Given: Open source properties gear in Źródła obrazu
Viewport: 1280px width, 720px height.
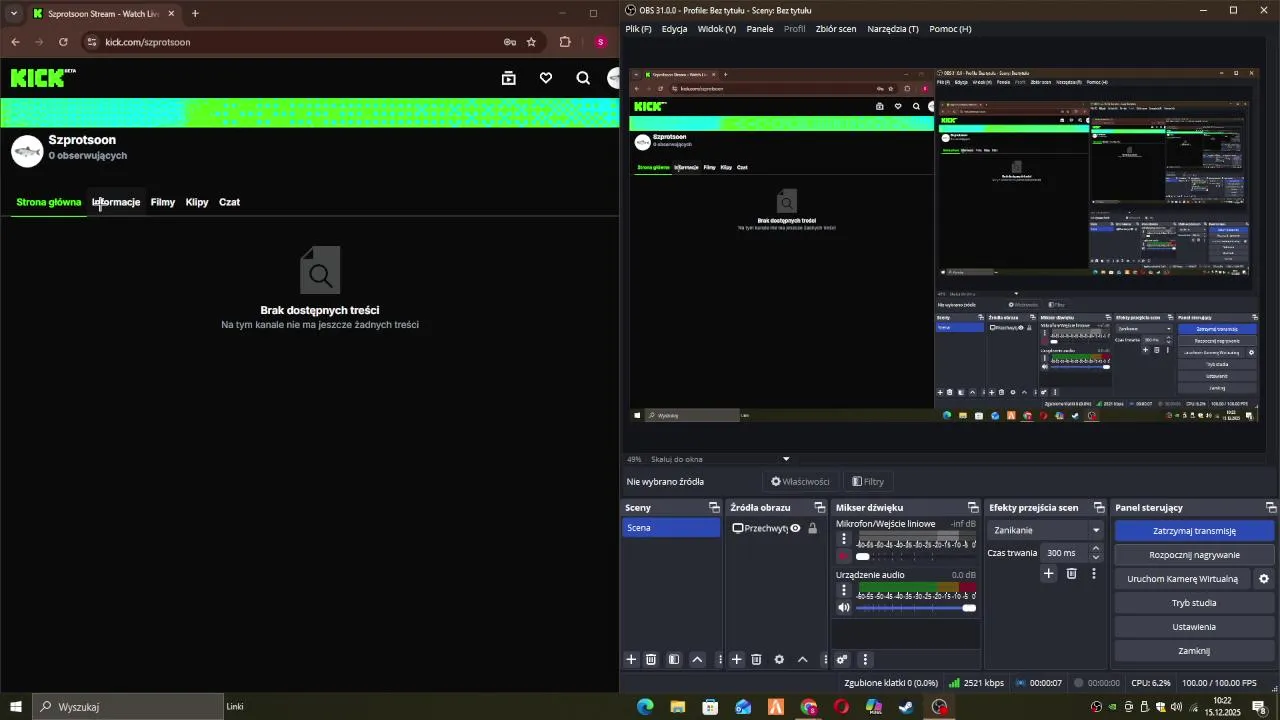Looking at the screenshot, I should tap(779, 660).
